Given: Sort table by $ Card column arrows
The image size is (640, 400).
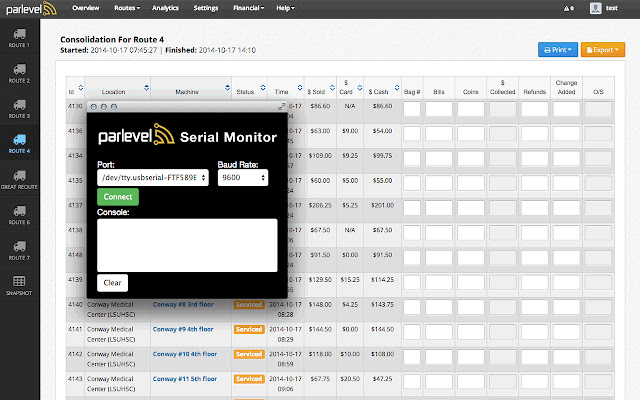Looking at the screenshot, I should pos(360,88).
